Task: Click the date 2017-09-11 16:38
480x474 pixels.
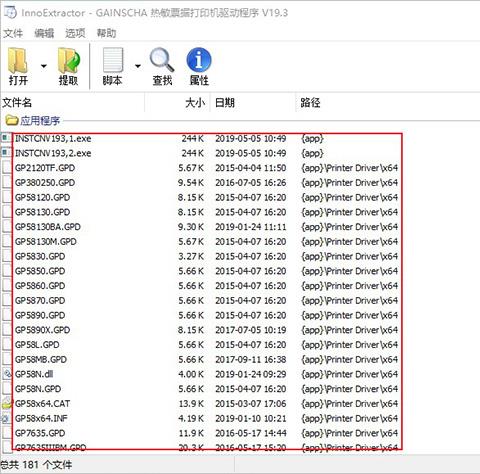Action: (251, 359)
